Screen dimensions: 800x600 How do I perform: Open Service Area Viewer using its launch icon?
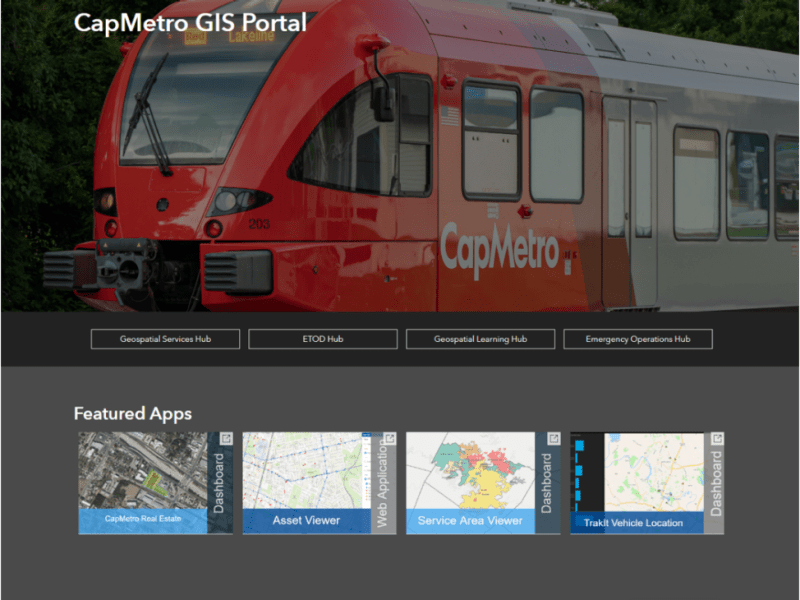click(x=553, y=438)
